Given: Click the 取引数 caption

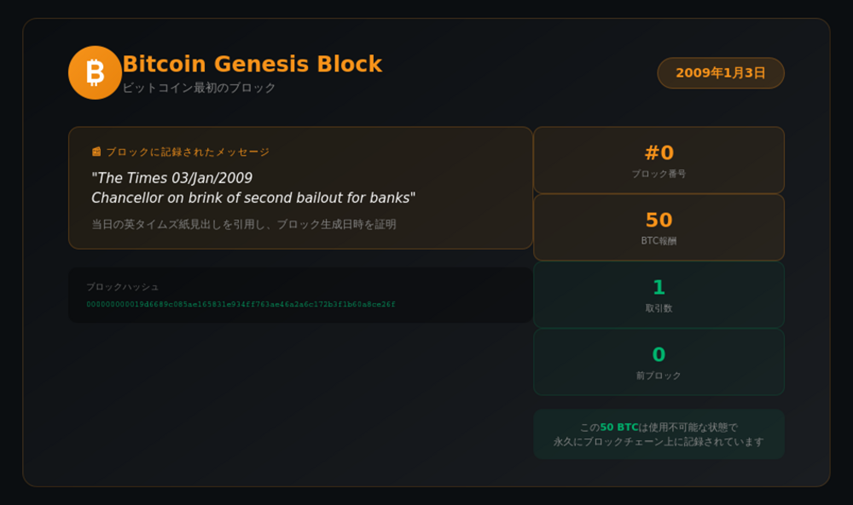Looking at the screenshot, I should [659, 309].
